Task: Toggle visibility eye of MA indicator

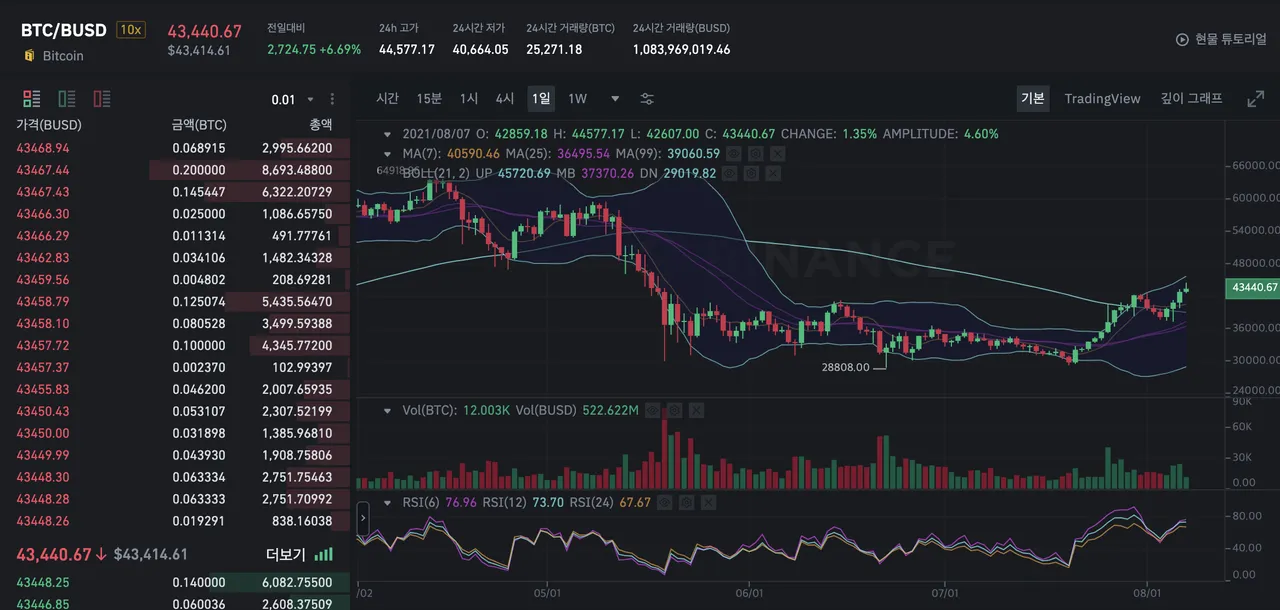Action: (x=733, y=154)
